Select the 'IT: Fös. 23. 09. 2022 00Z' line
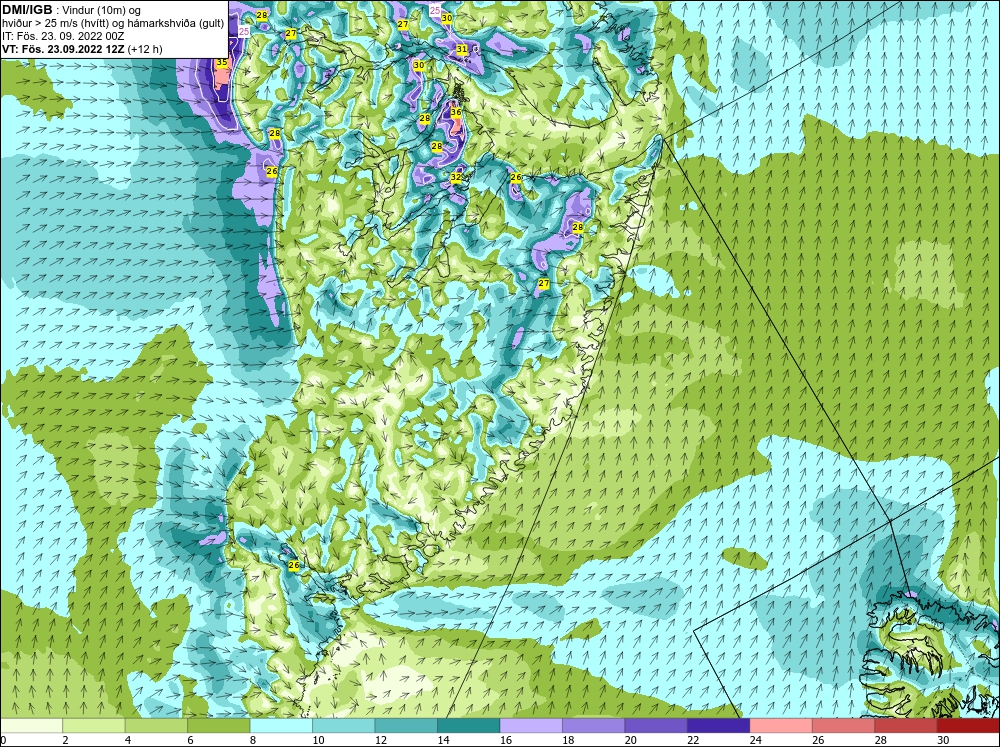1000x747 pixels. click(x=63, y=36)
